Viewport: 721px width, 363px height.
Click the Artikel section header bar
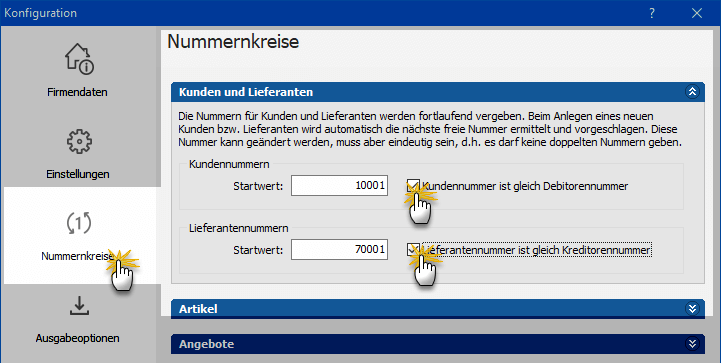click(x=438, y=309)
